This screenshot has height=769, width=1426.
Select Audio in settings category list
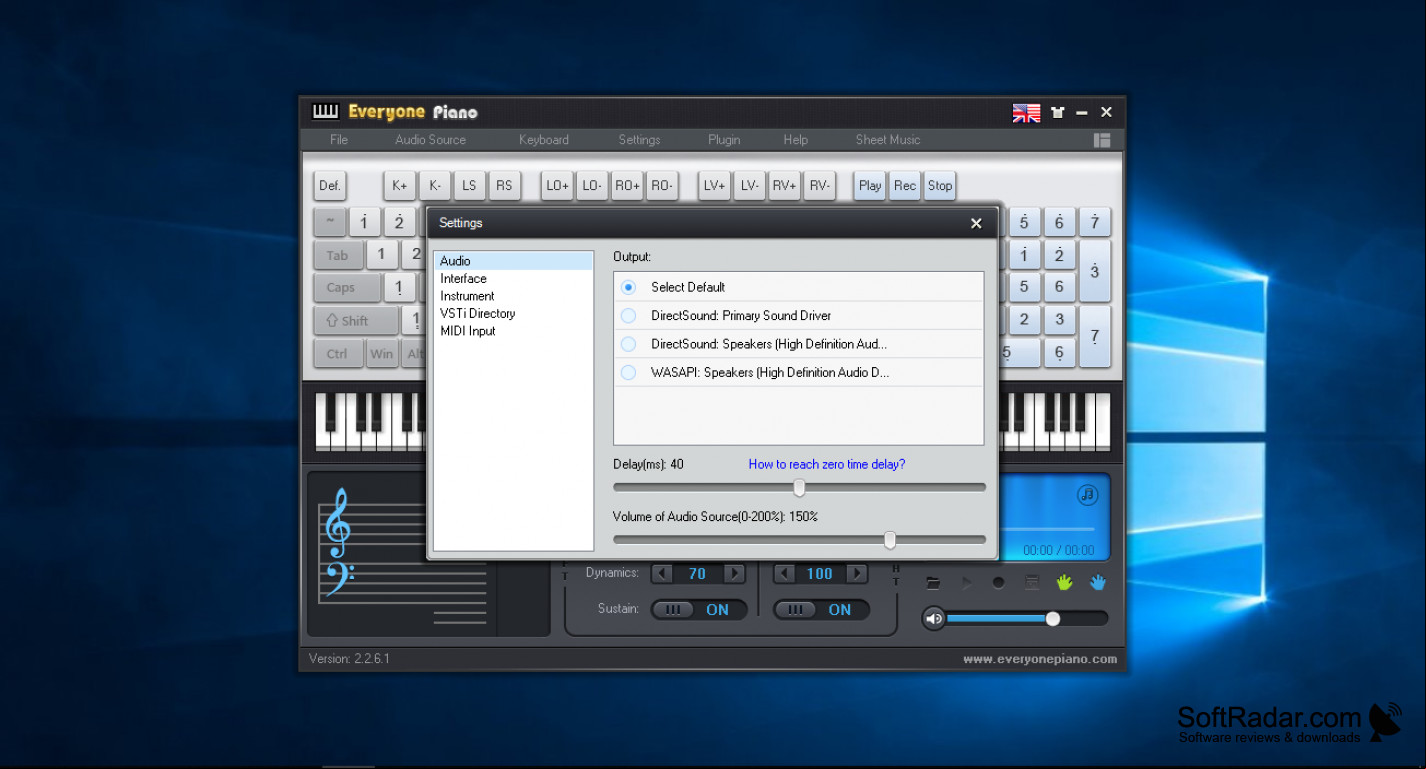[514, 261]
